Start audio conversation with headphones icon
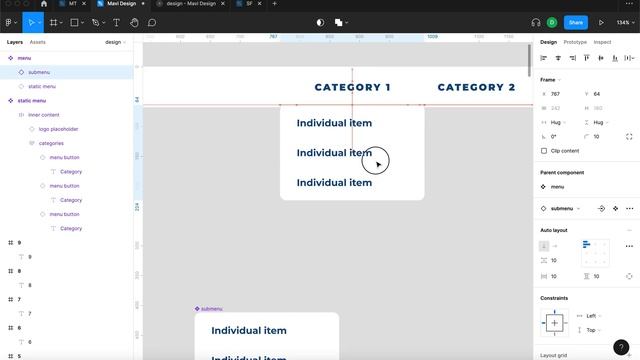The image size is (640, 360). (x=536, y=23)
